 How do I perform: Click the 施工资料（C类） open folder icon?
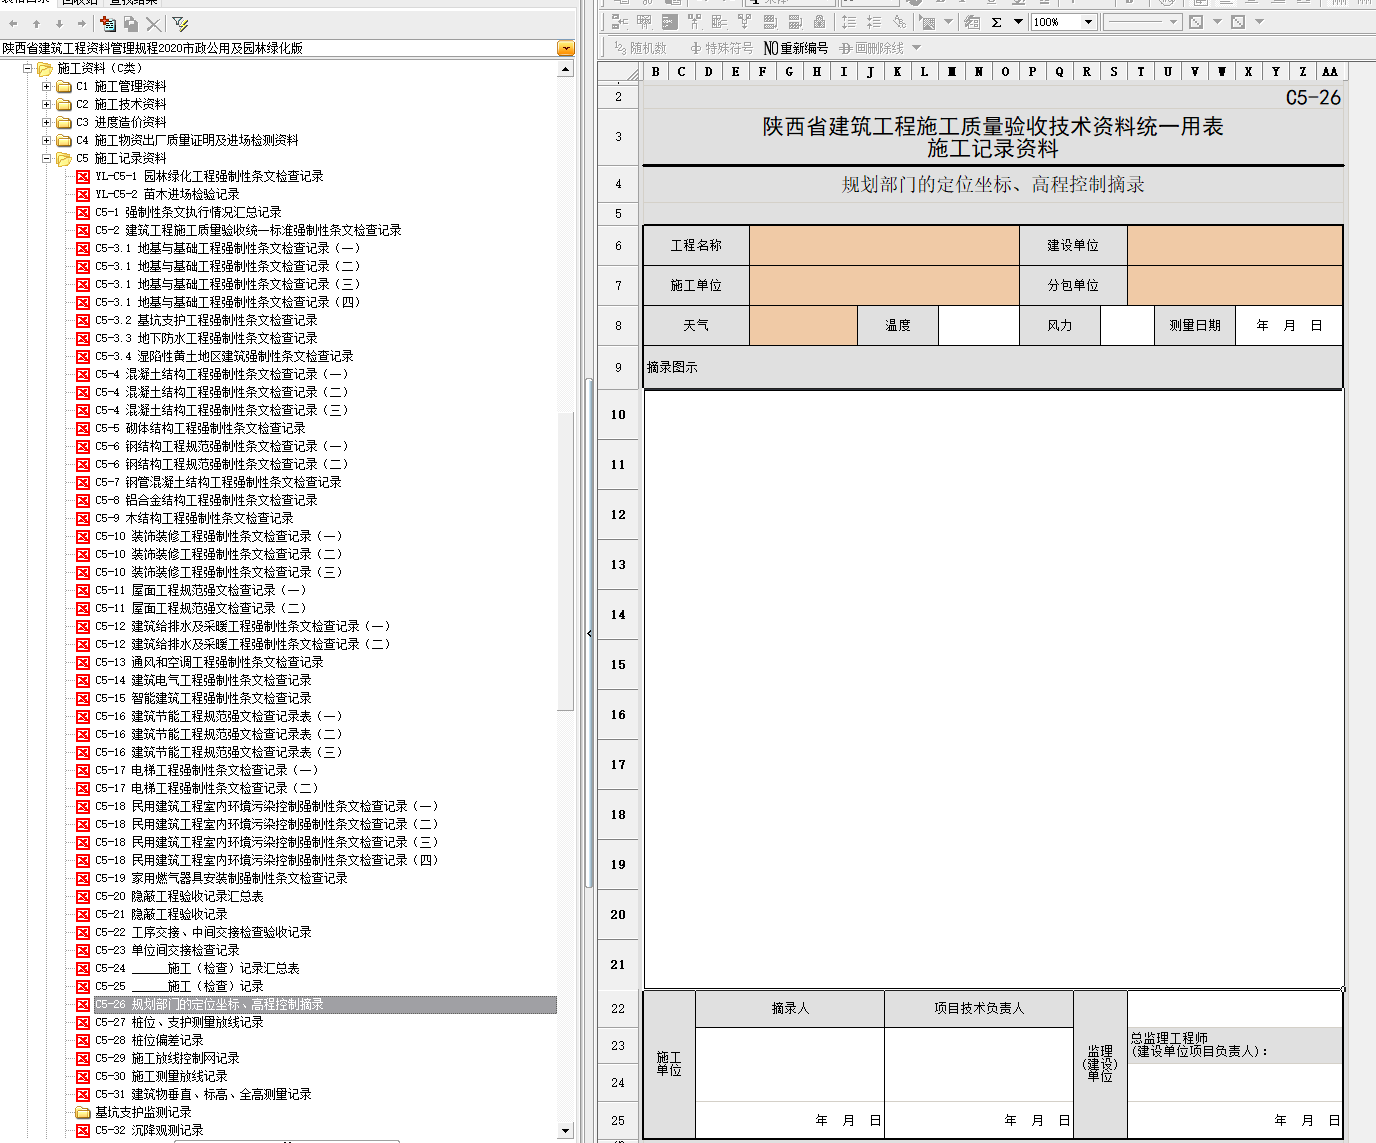(x=45, y=69)
